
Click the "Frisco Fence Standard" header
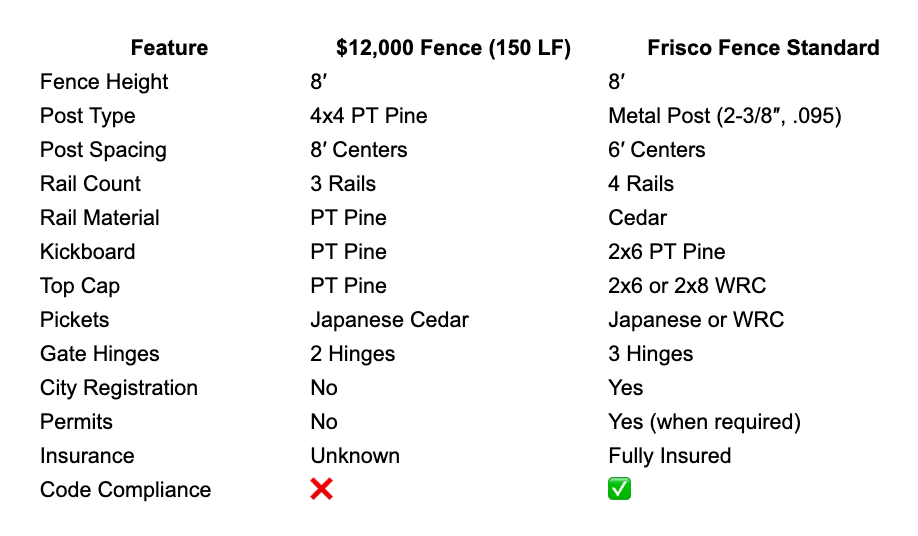coord(763,48)
